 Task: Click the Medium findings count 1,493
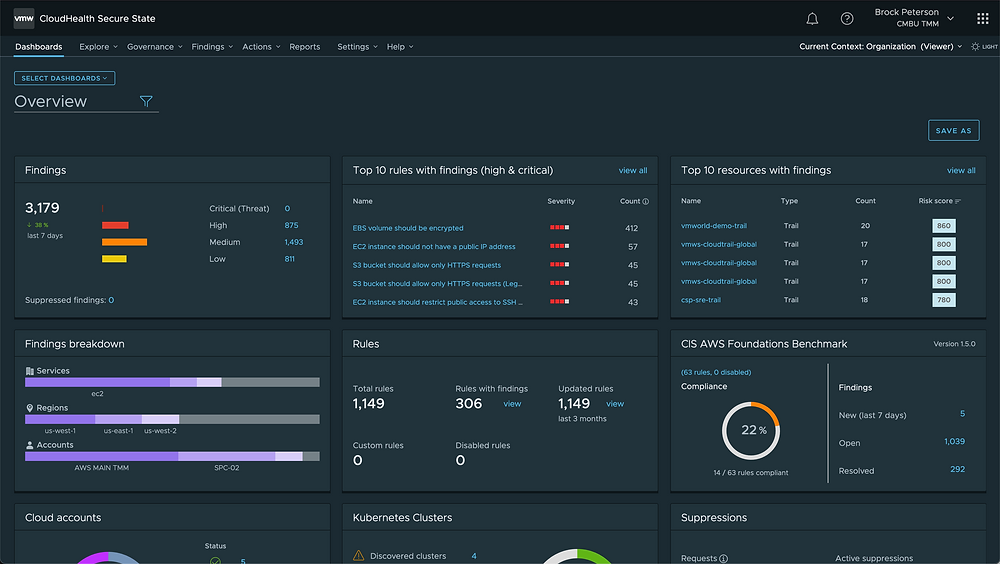click(x=294, y=242)
